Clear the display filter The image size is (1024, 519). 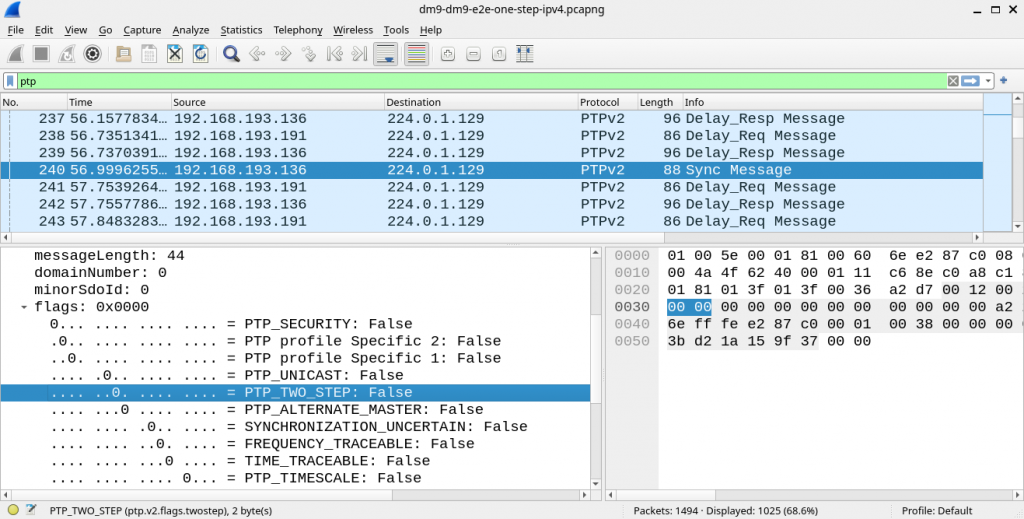click(953, 81)
